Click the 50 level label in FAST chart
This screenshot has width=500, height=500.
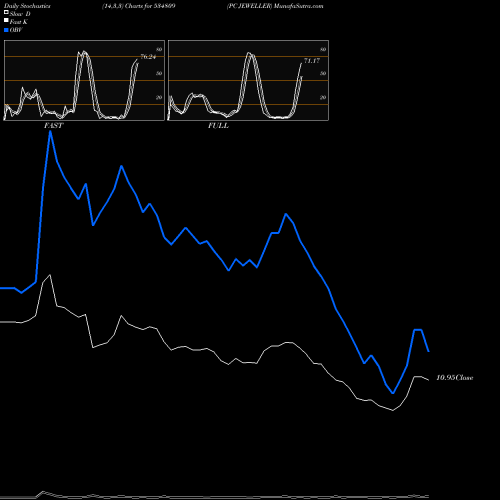159,73
